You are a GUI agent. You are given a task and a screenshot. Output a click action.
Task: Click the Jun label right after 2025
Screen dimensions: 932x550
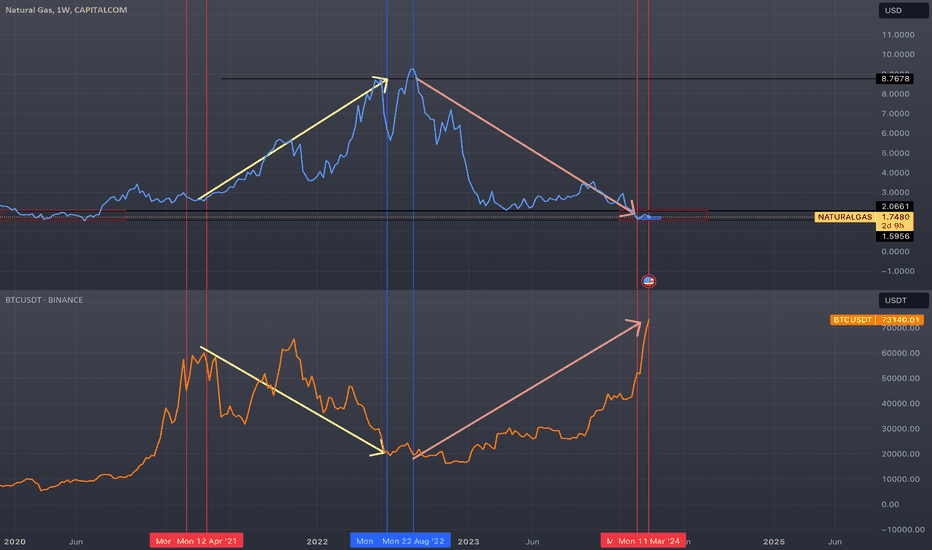coord(835,542)
